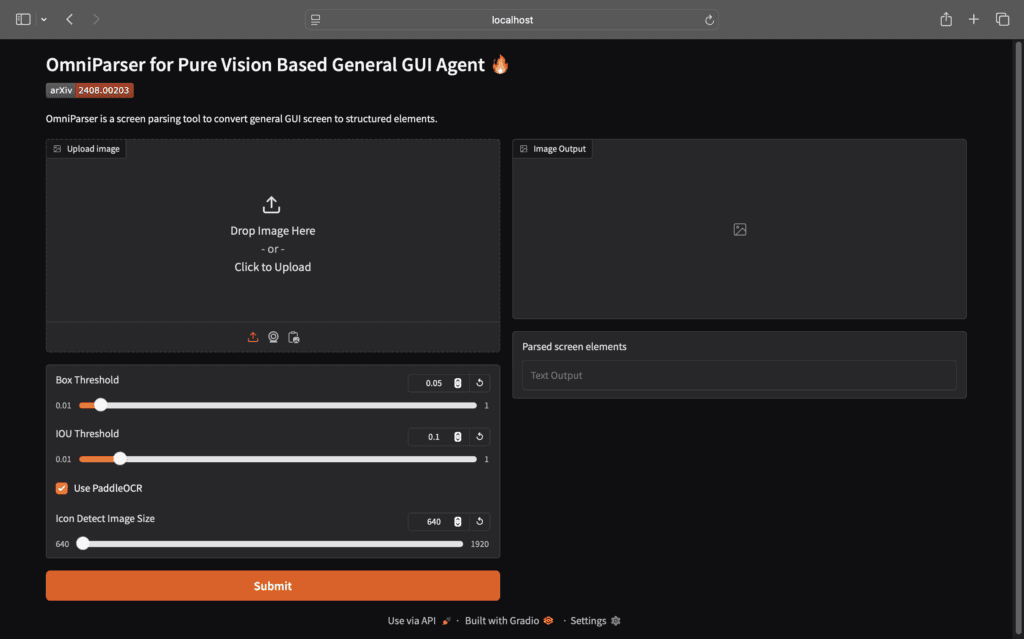Click the OmniParser page title heading
Viewport: 1024px width, 639px height.
278,65
